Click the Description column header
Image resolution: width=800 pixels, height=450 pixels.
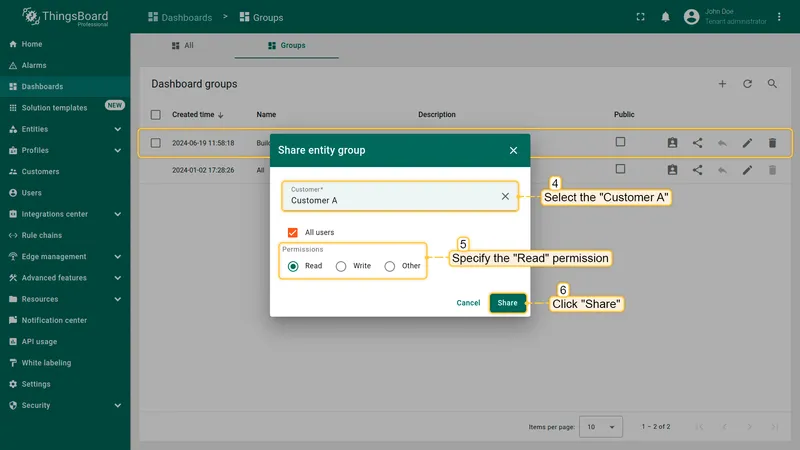coord(437,115)
